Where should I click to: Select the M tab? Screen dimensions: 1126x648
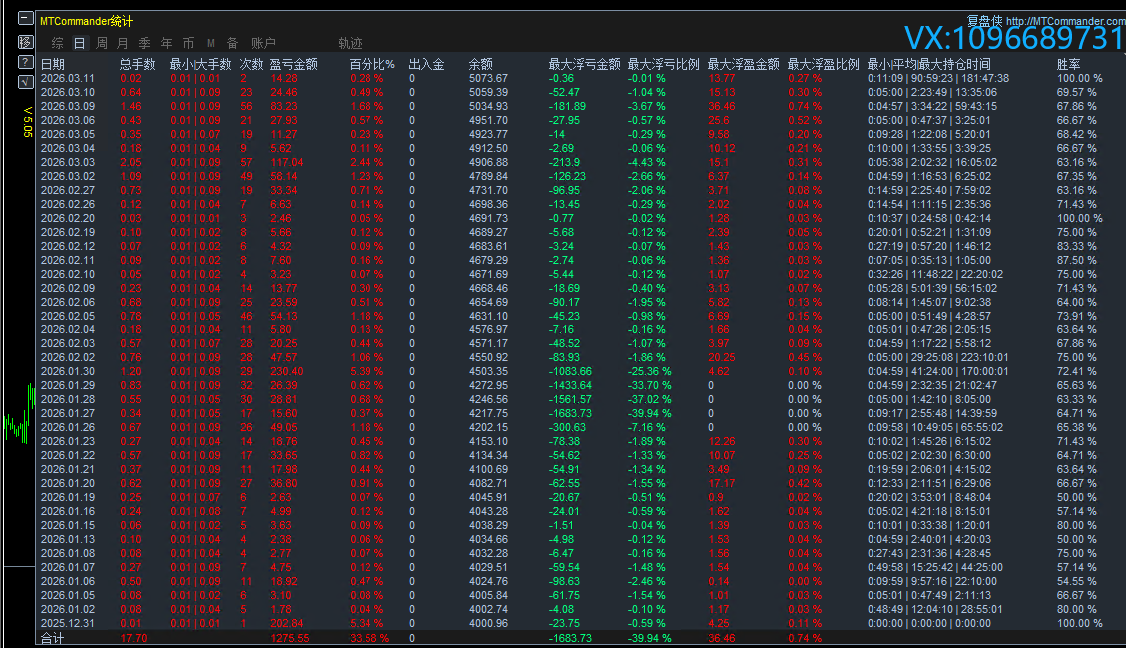pos(210,43)
